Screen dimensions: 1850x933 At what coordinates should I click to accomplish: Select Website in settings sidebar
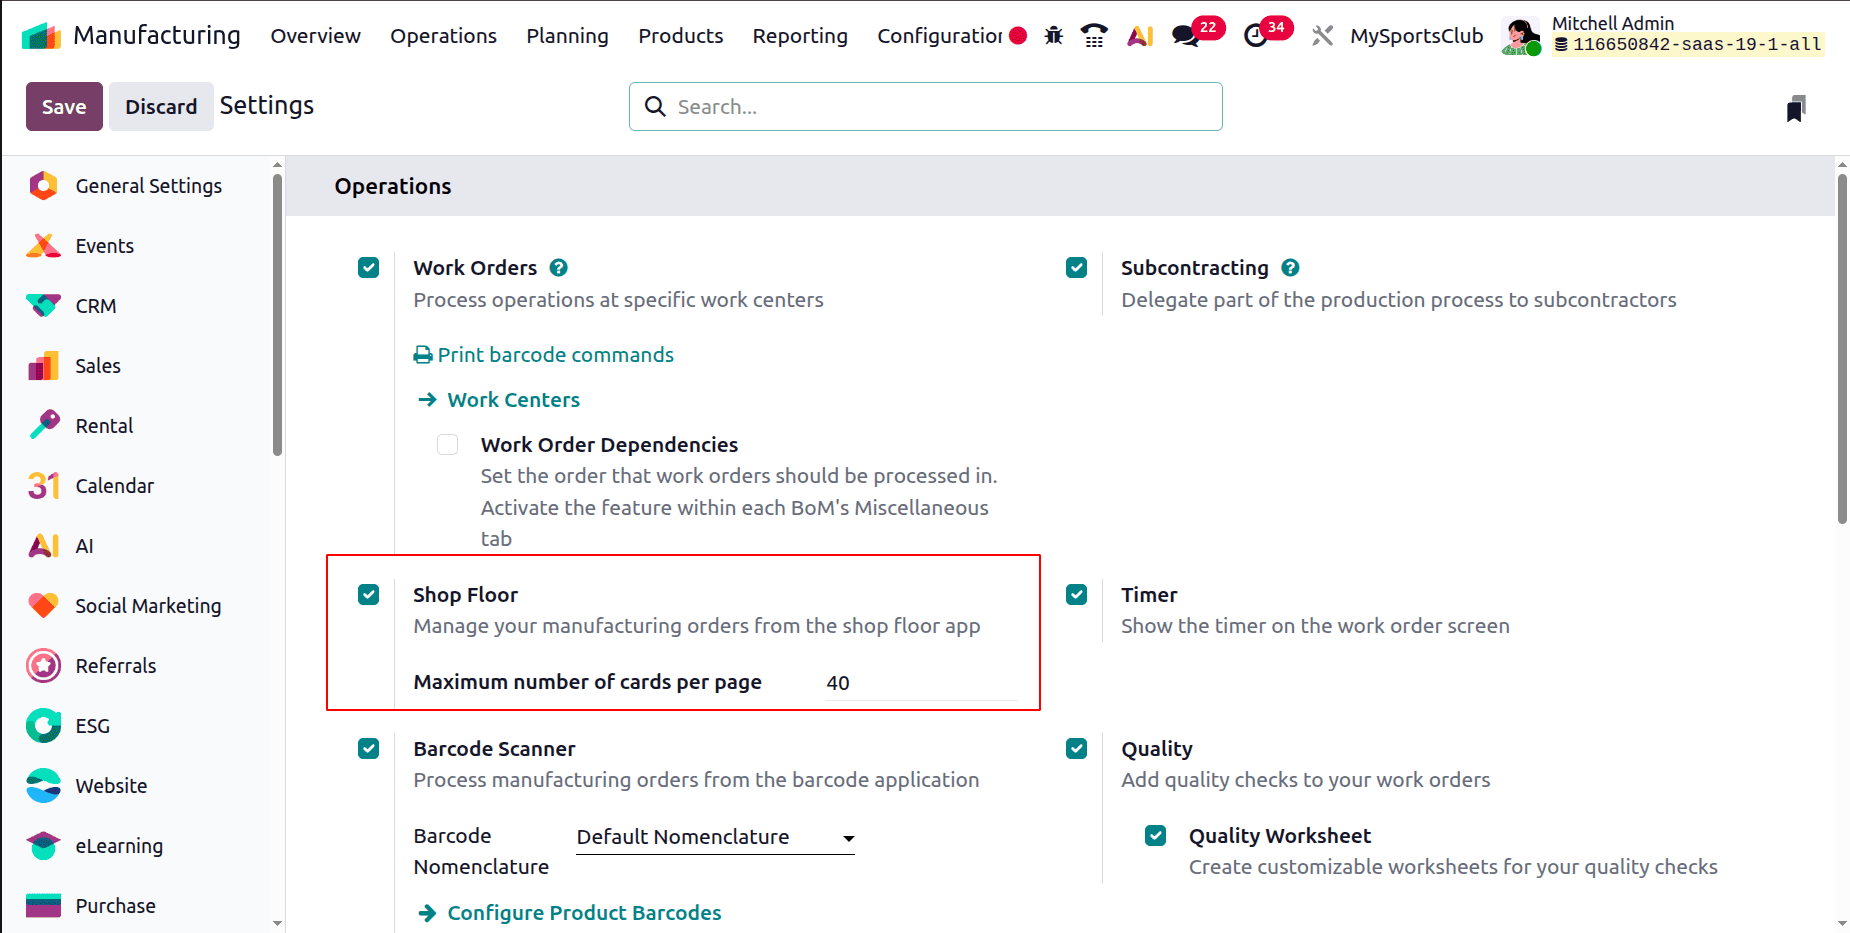click(138, 786)
